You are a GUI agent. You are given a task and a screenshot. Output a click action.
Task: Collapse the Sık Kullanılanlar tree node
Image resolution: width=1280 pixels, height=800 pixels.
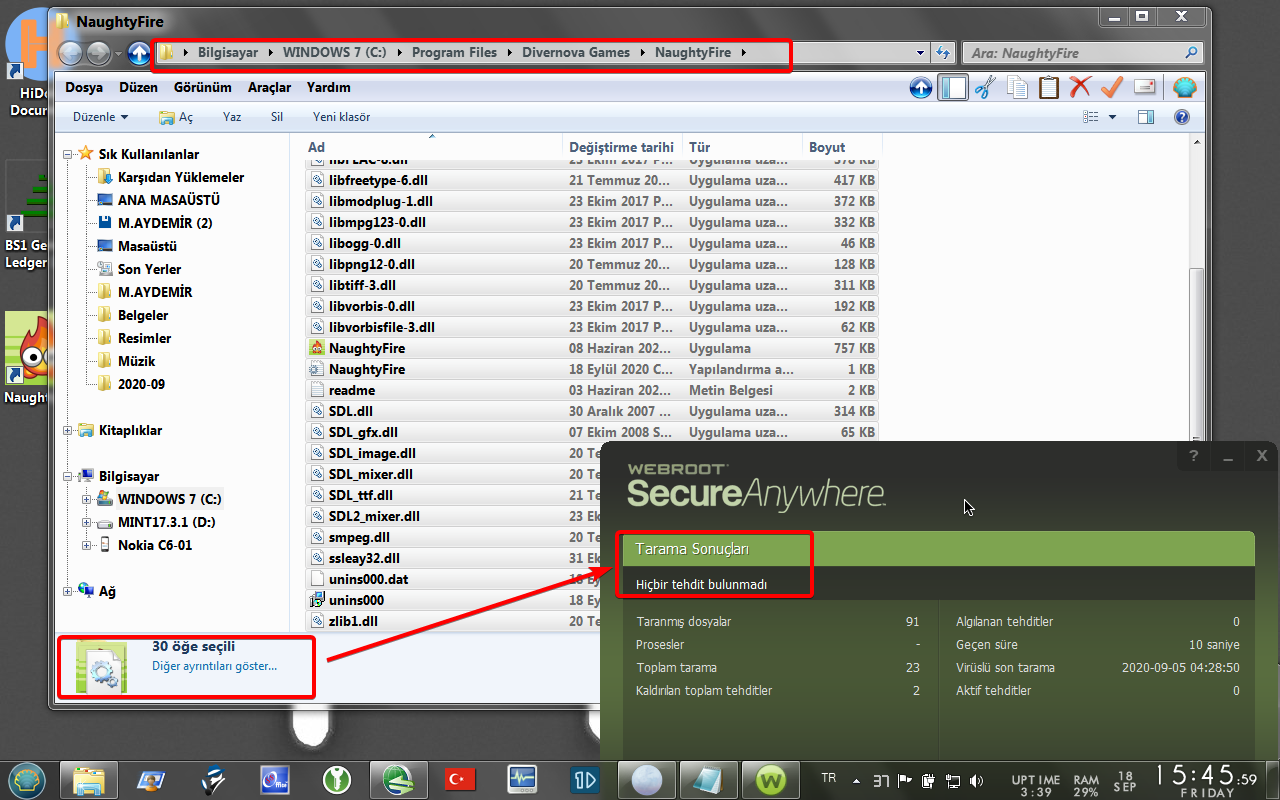(68, 154)
